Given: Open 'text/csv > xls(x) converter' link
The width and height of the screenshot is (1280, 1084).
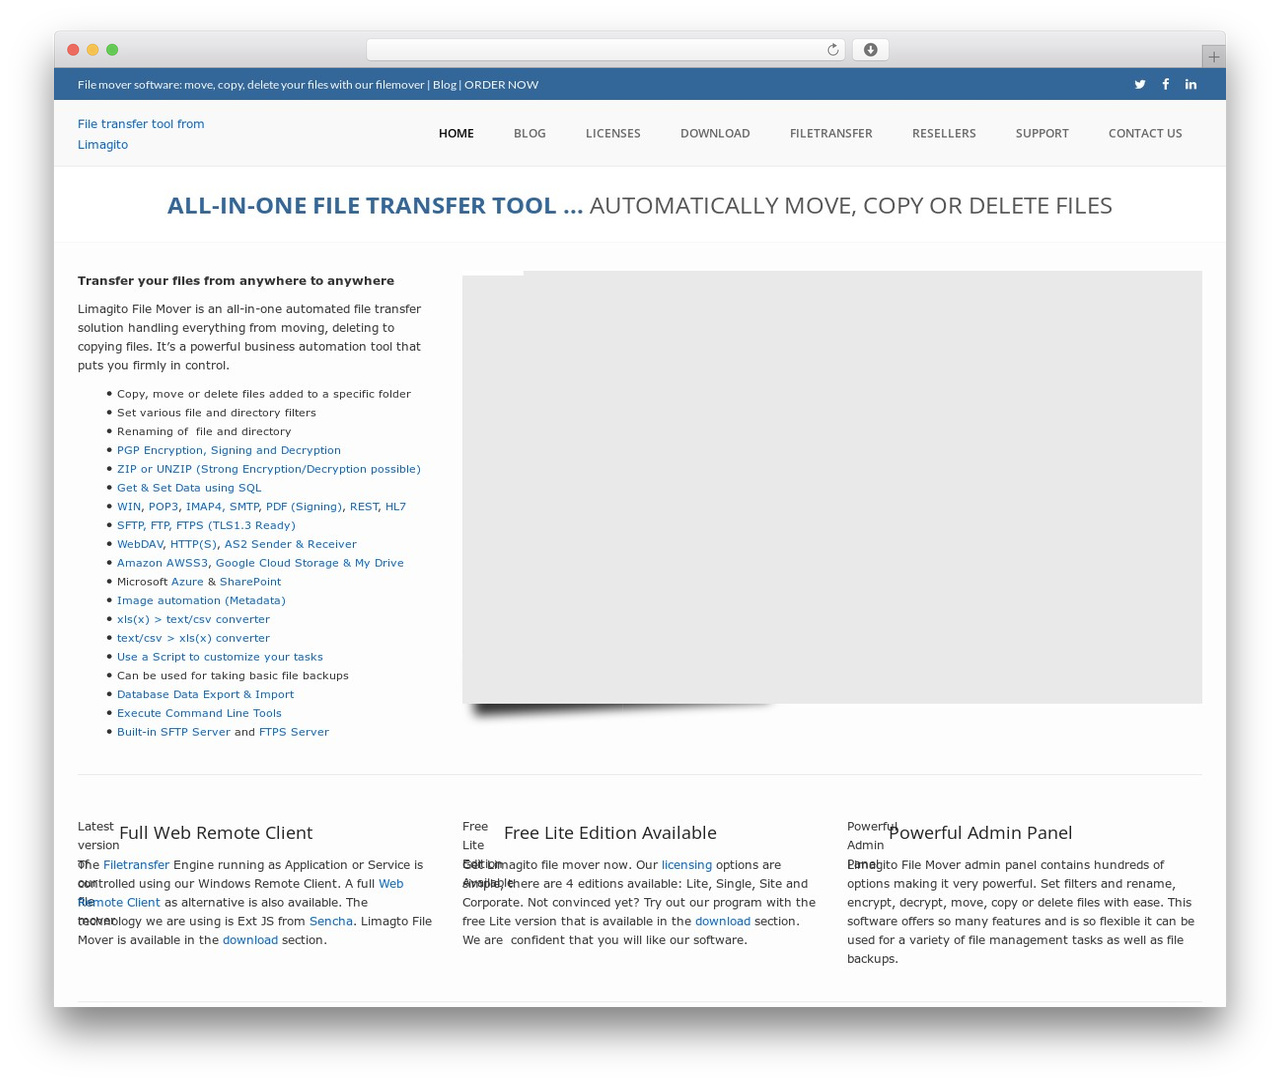Looking at the screenshot, I should pos(193,638).
